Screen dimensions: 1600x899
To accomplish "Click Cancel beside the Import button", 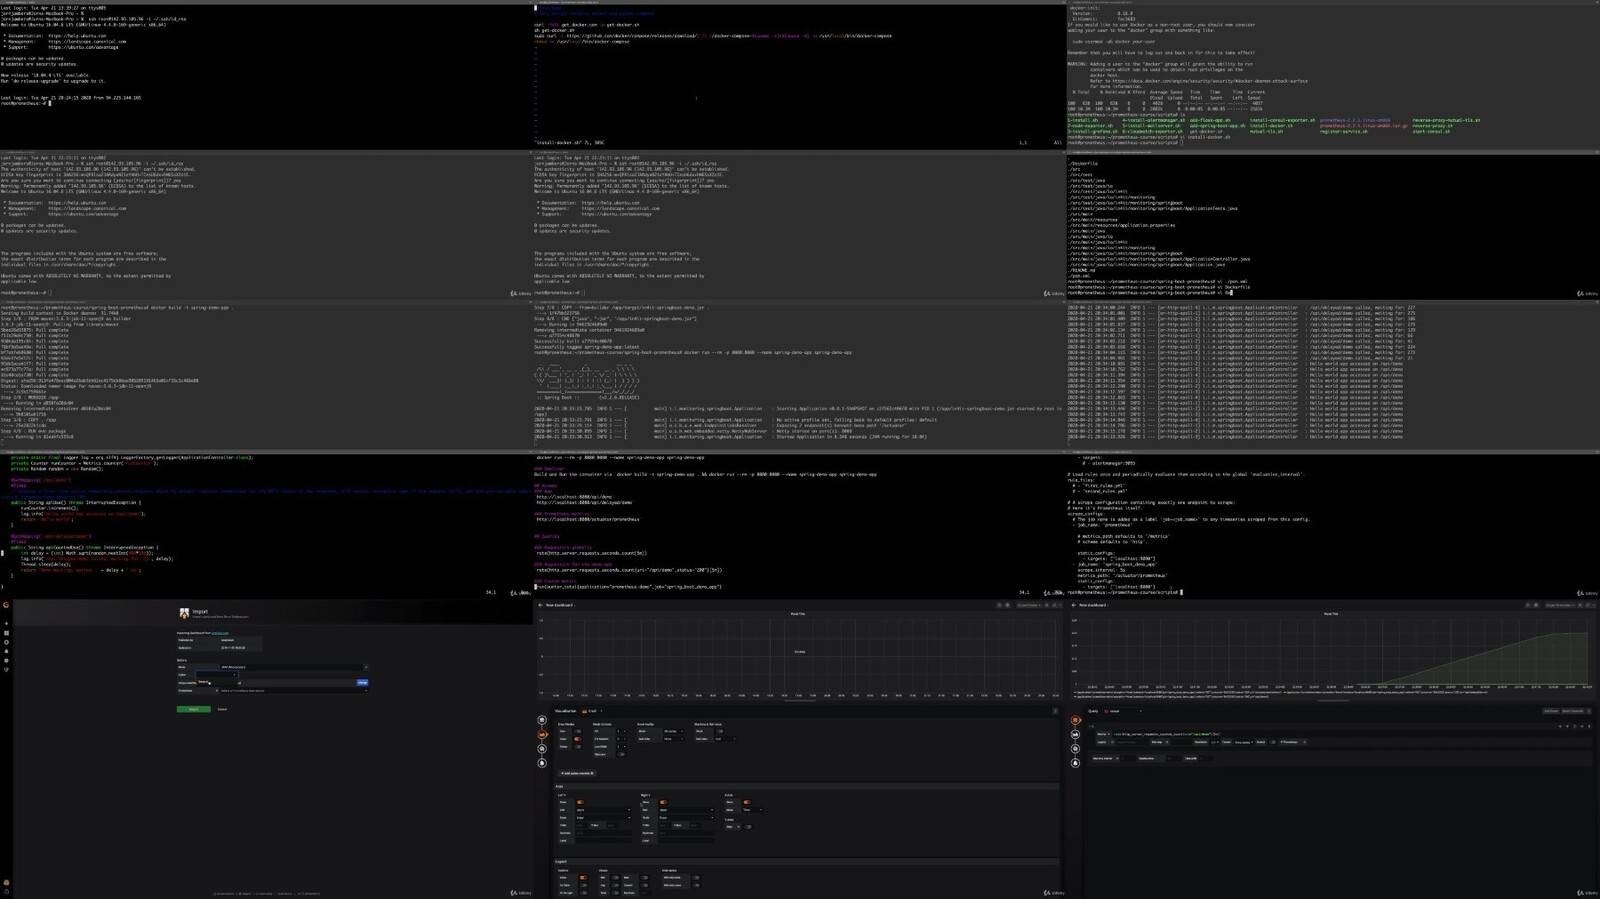I will (x=222, y=709).
